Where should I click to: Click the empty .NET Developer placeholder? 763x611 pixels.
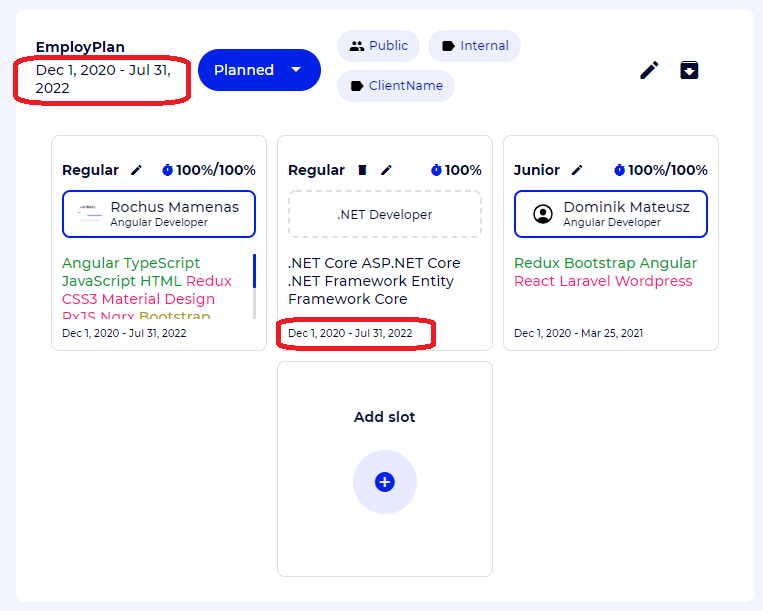[384, 214]
